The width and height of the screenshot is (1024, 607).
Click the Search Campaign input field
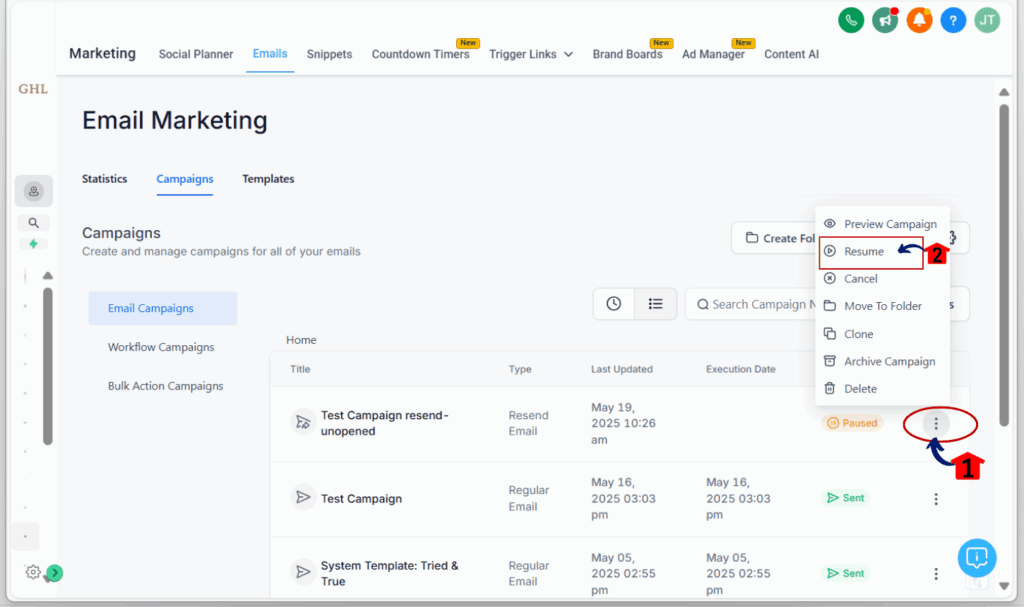click(x=760, y=303)
